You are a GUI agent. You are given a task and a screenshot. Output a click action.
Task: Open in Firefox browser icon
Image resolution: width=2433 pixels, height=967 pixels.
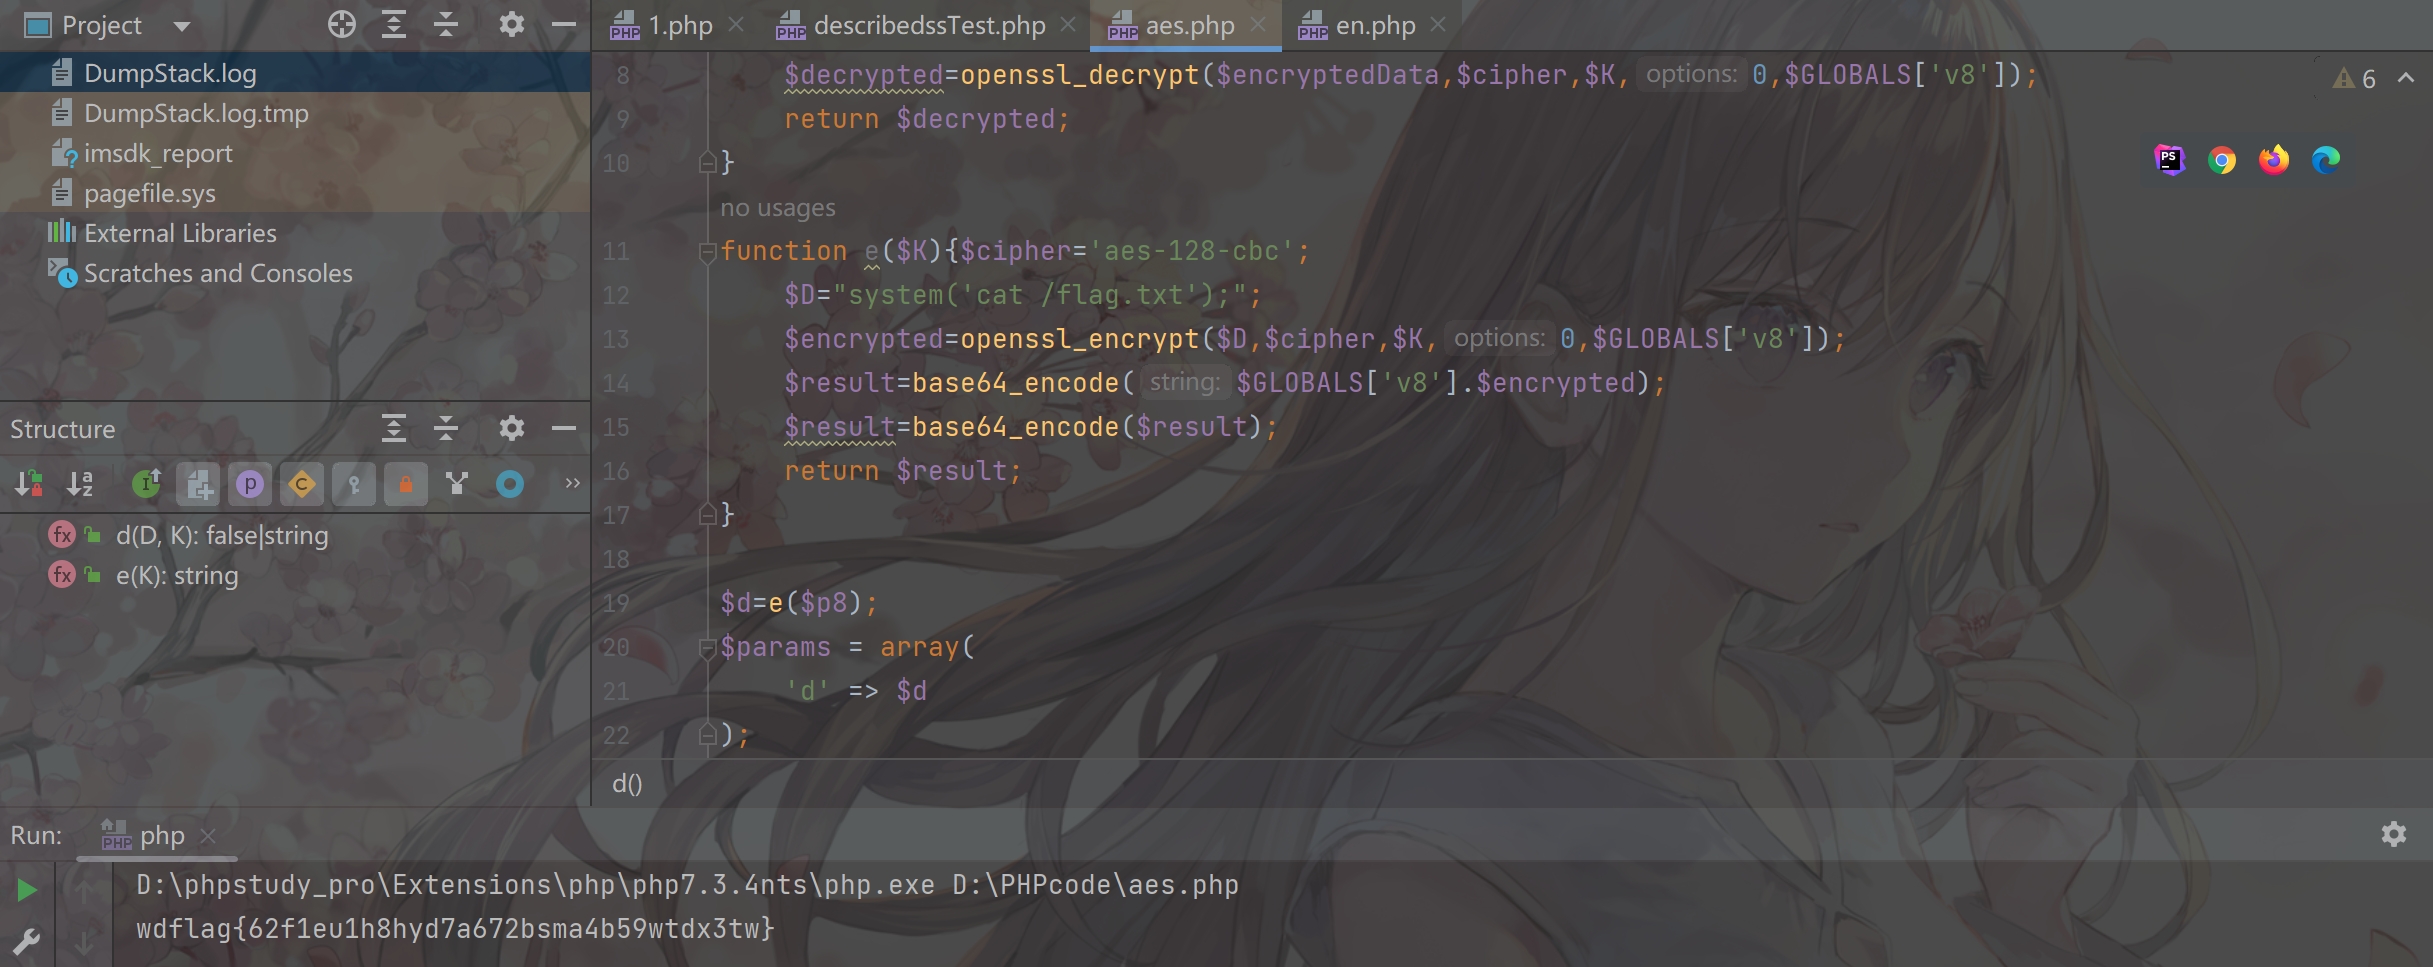tap(2274, 160)
